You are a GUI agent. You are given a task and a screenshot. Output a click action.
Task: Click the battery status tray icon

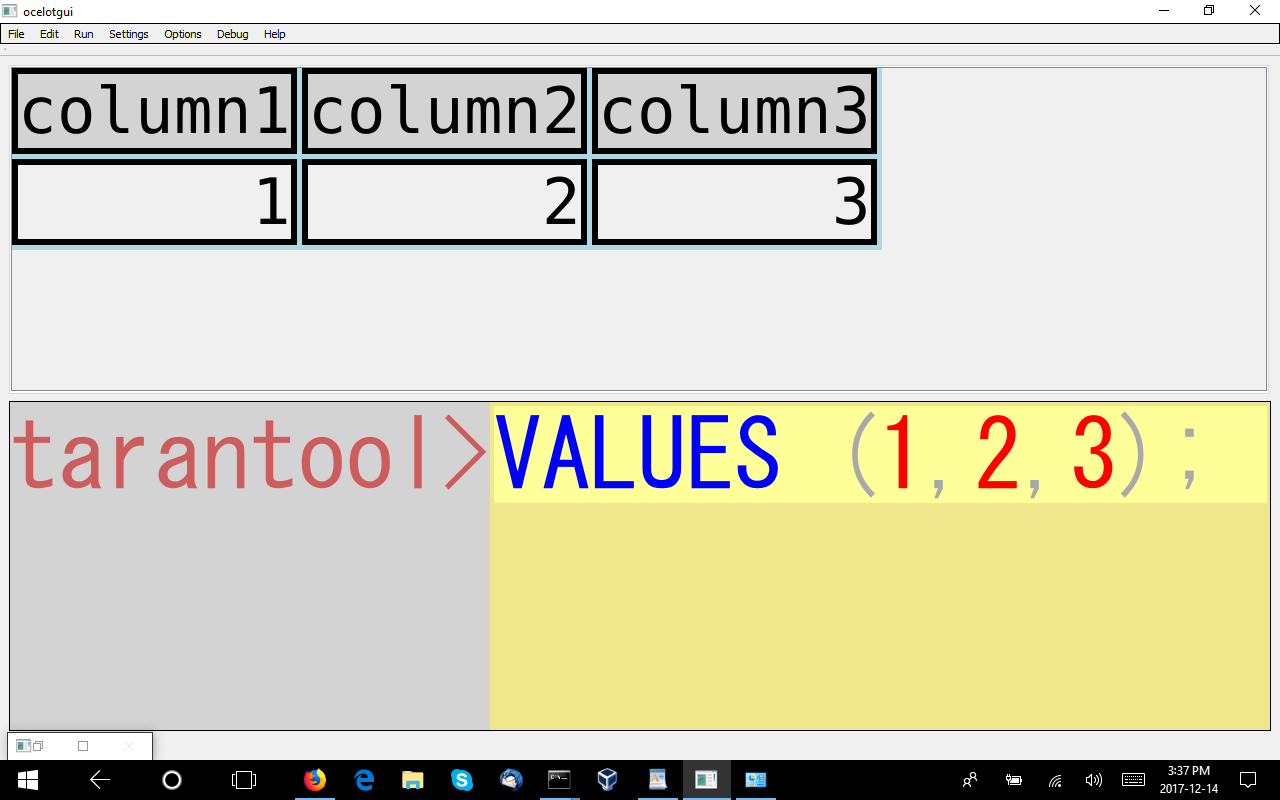(x=1013, y=780)
